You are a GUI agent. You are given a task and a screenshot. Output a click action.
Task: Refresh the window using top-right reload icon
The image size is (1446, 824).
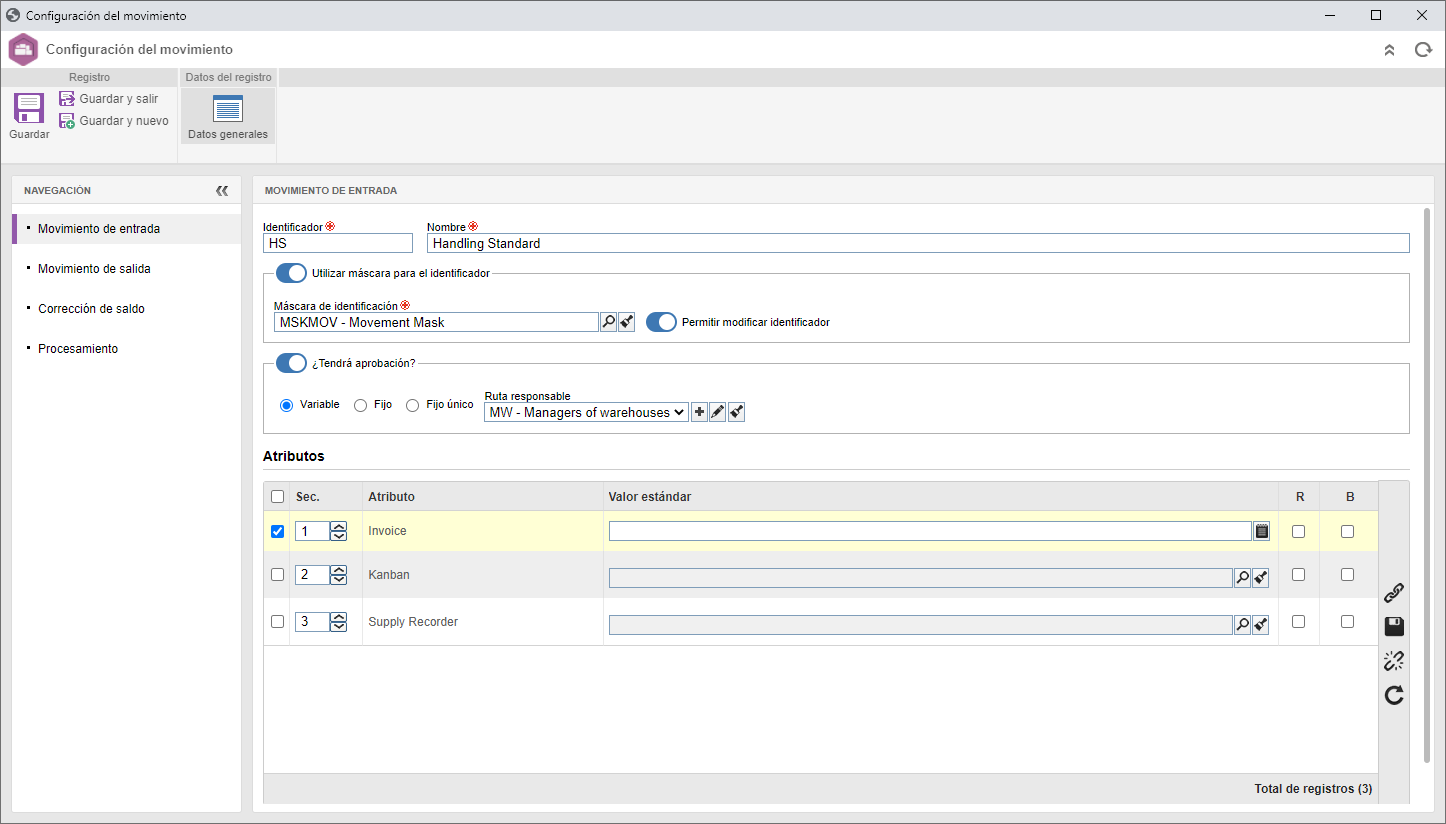[x=1423, y=50]
